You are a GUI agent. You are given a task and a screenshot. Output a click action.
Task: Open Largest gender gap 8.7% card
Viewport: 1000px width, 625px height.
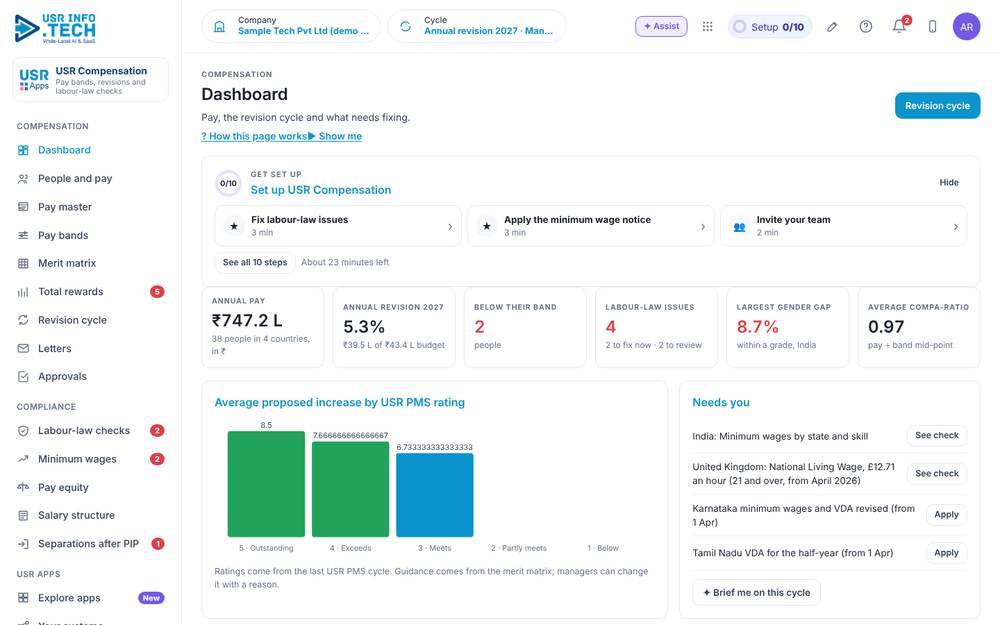788,327
